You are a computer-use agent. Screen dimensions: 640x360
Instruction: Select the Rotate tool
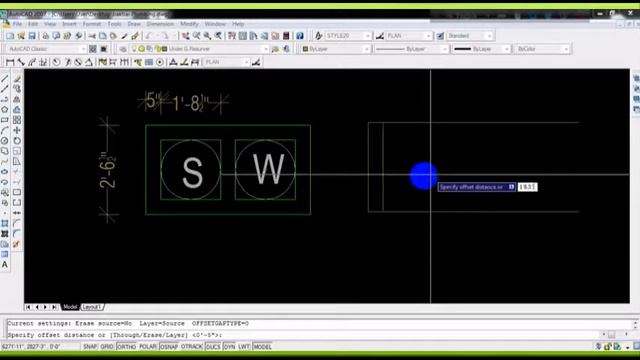(x=17, y=140)
